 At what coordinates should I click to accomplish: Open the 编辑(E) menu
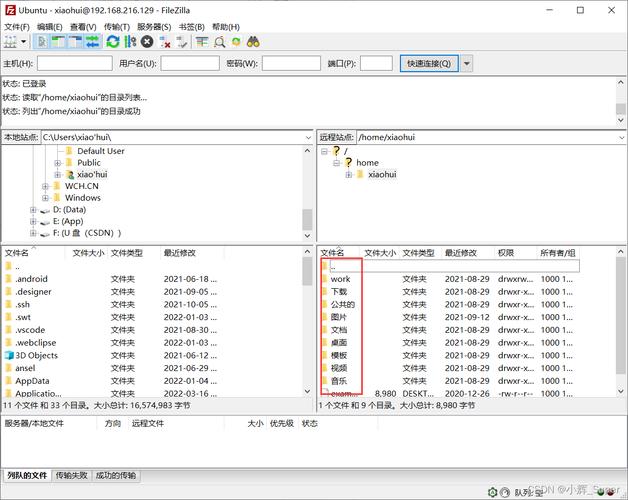(50, 27)
